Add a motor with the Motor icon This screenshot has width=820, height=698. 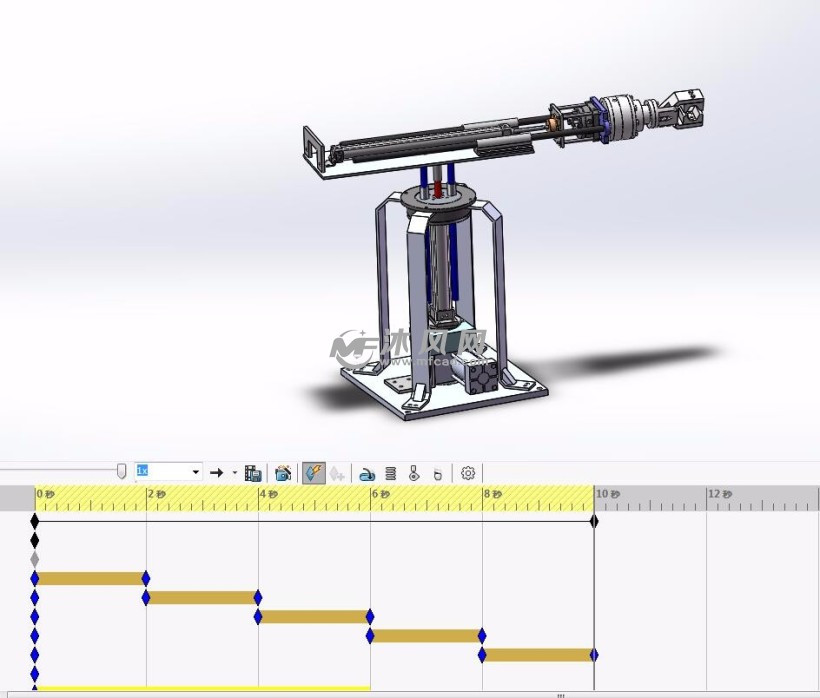[368, 474]
